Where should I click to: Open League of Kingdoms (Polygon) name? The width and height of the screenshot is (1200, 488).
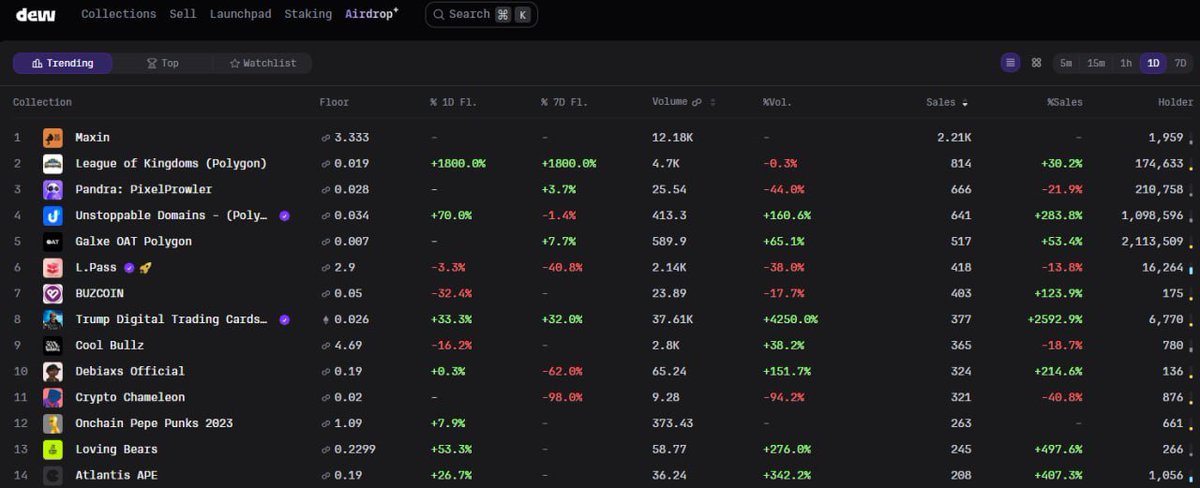tap(171, 163)
